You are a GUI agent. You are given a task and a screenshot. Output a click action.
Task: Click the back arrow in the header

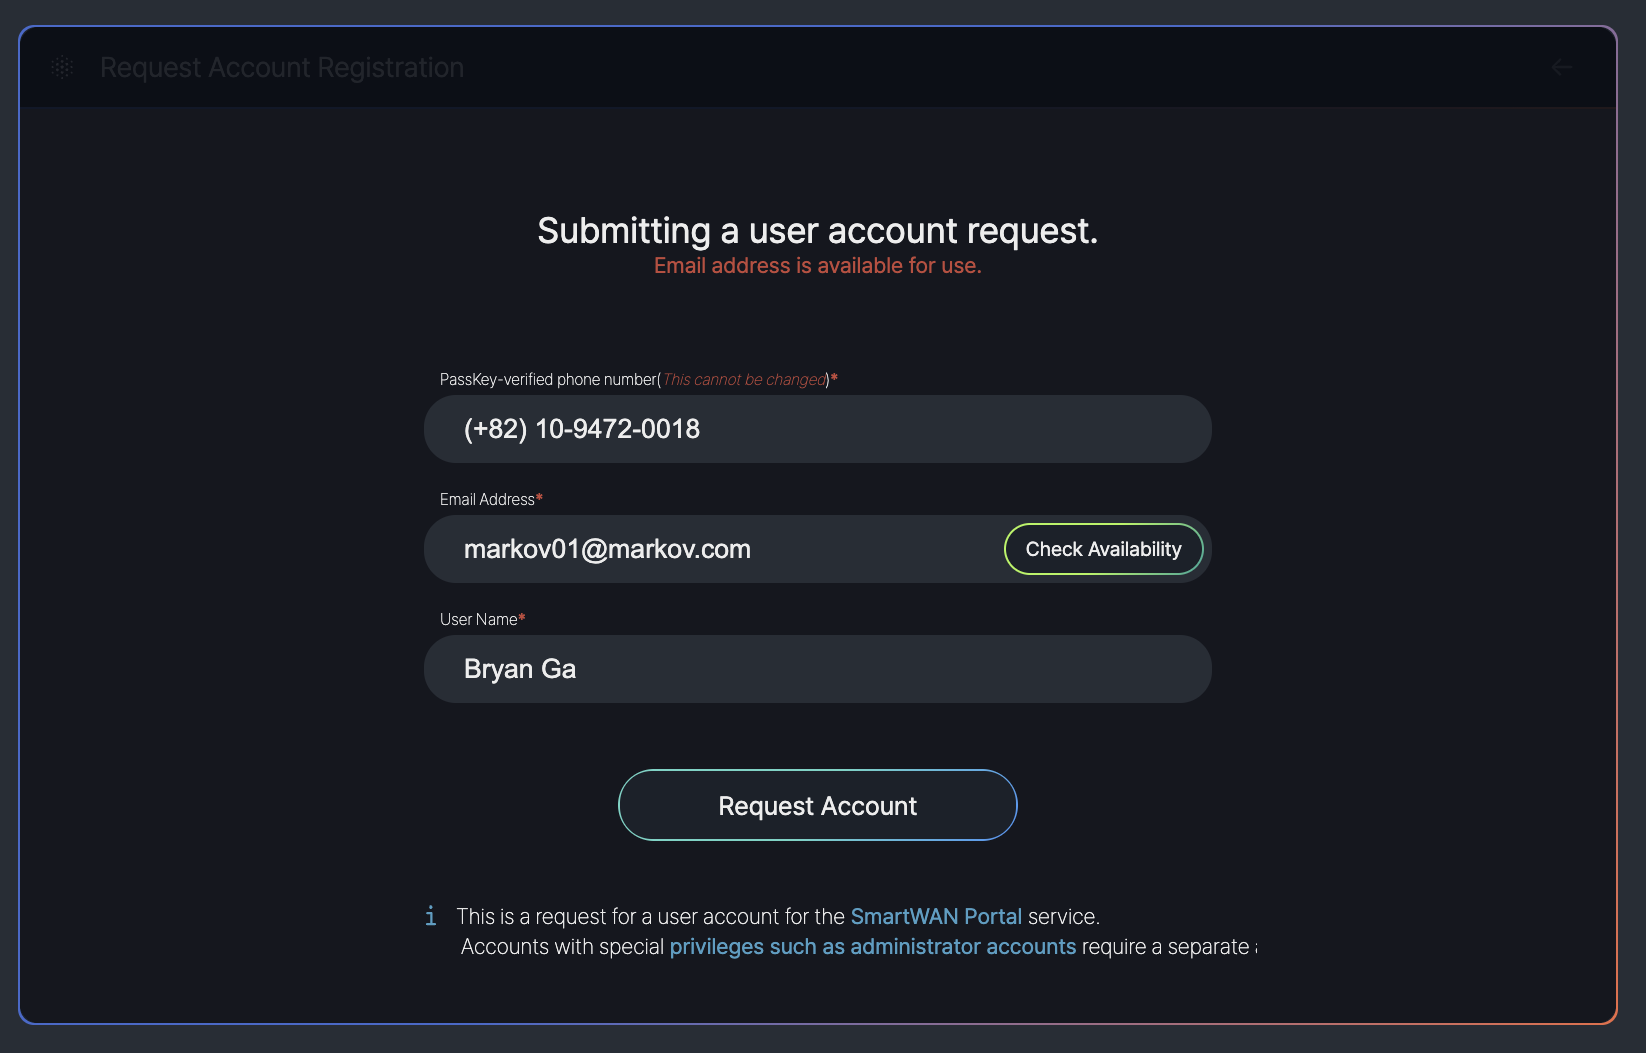click(x=1561, y=67)
